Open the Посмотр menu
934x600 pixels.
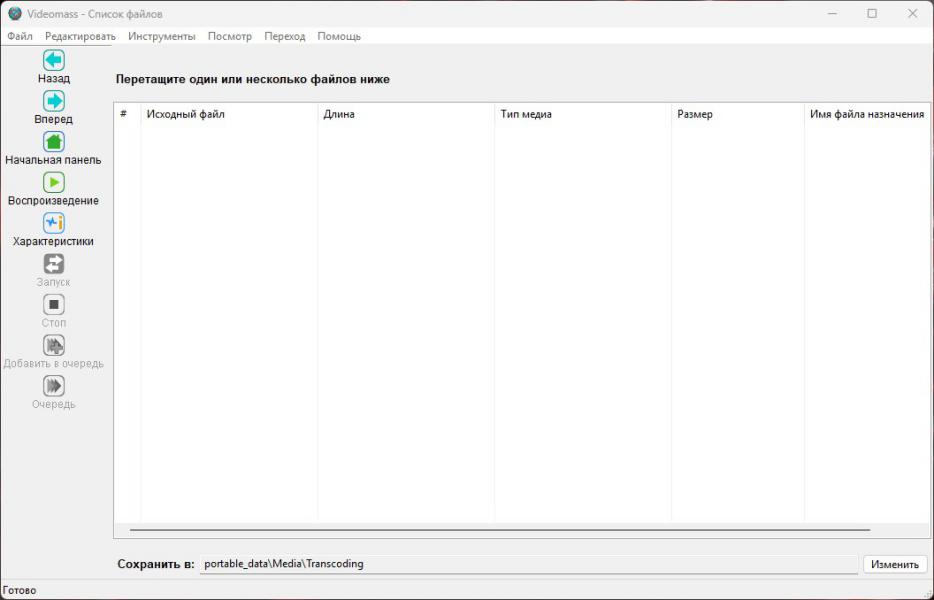[229, 36]
